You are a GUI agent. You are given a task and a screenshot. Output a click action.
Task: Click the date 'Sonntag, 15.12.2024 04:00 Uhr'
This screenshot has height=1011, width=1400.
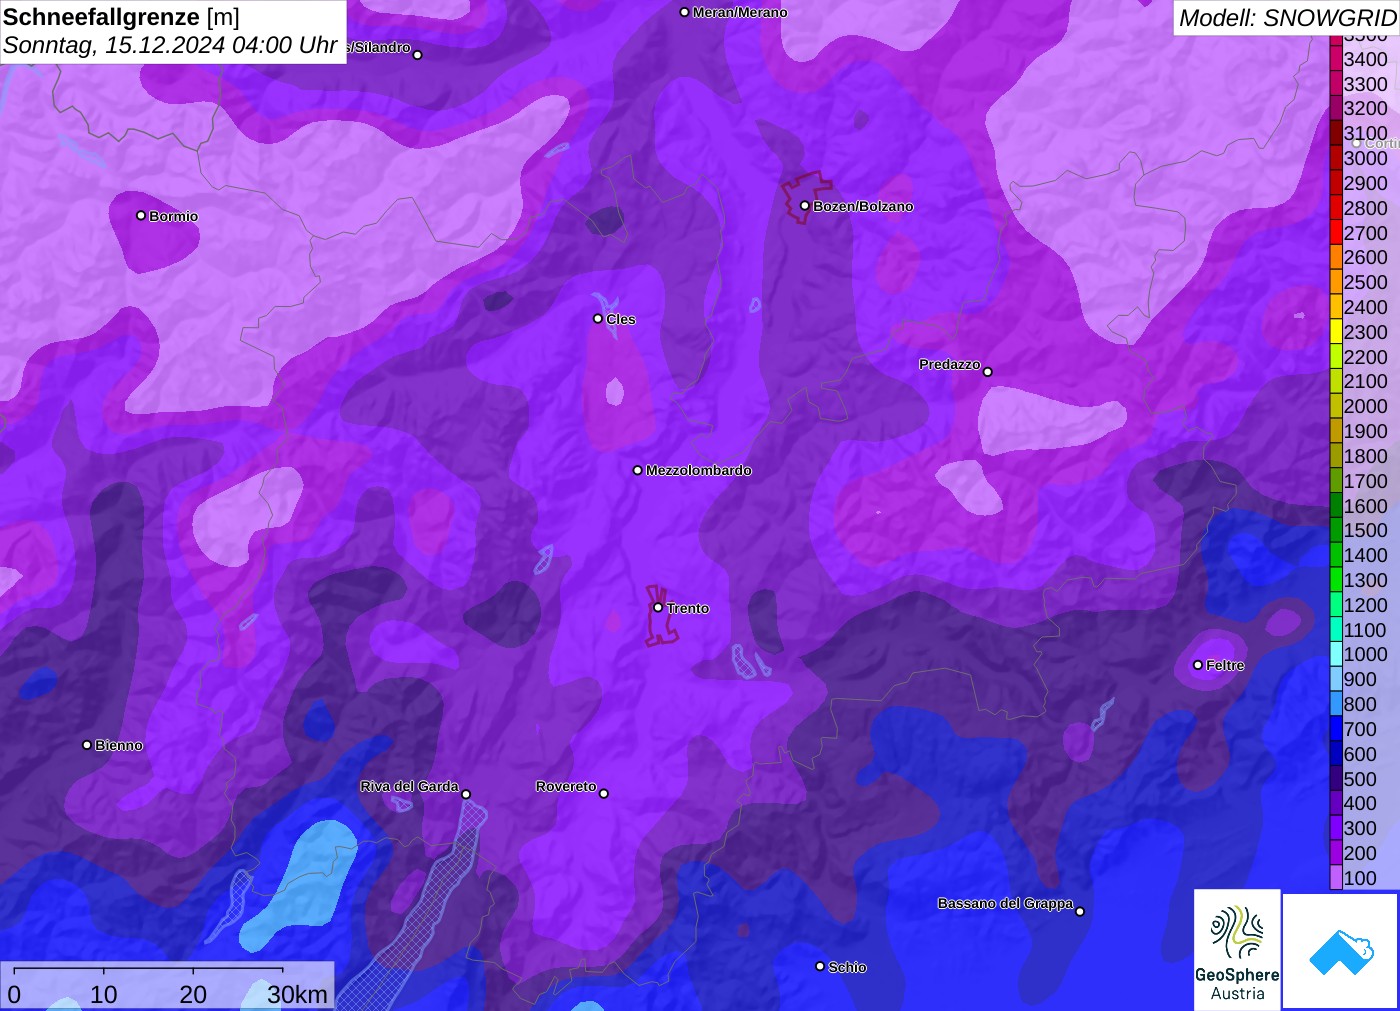170,45
